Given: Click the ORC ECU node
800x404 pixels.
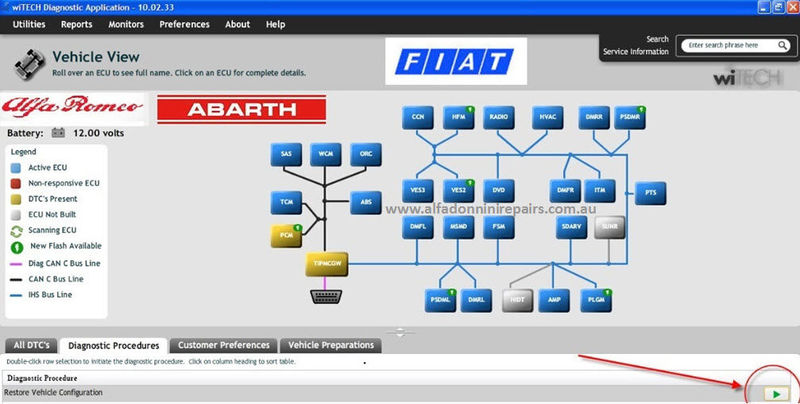Looking at the screenshot, I should pyautogui.click(x=366, y=155).
